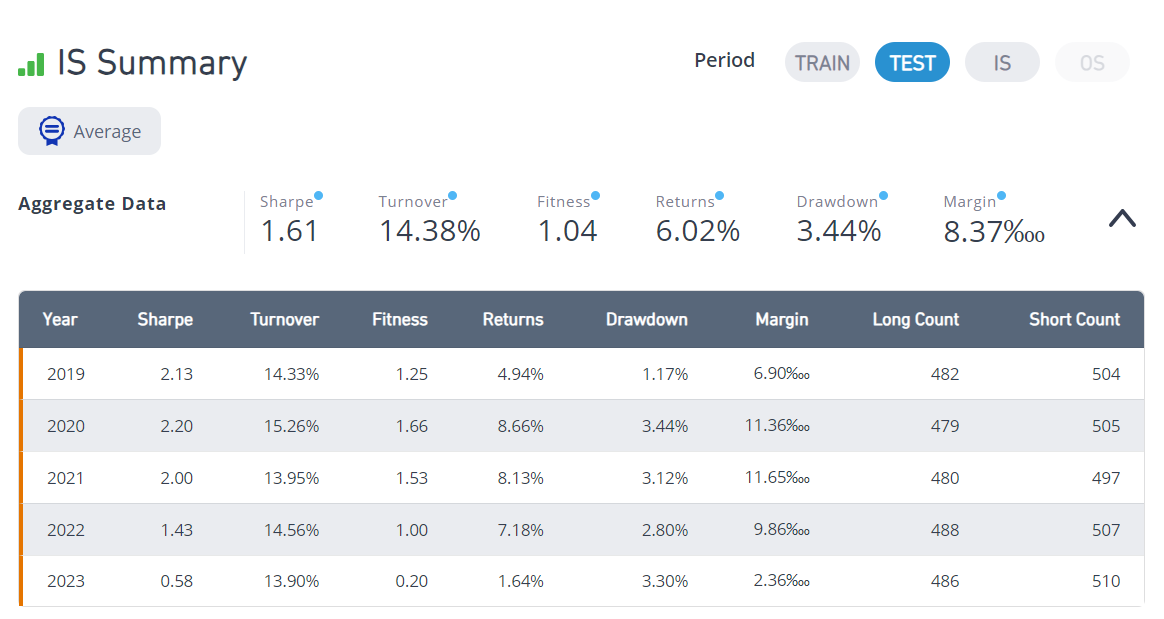
Task: Switch period to IS
Action: tap(1002, 62)
